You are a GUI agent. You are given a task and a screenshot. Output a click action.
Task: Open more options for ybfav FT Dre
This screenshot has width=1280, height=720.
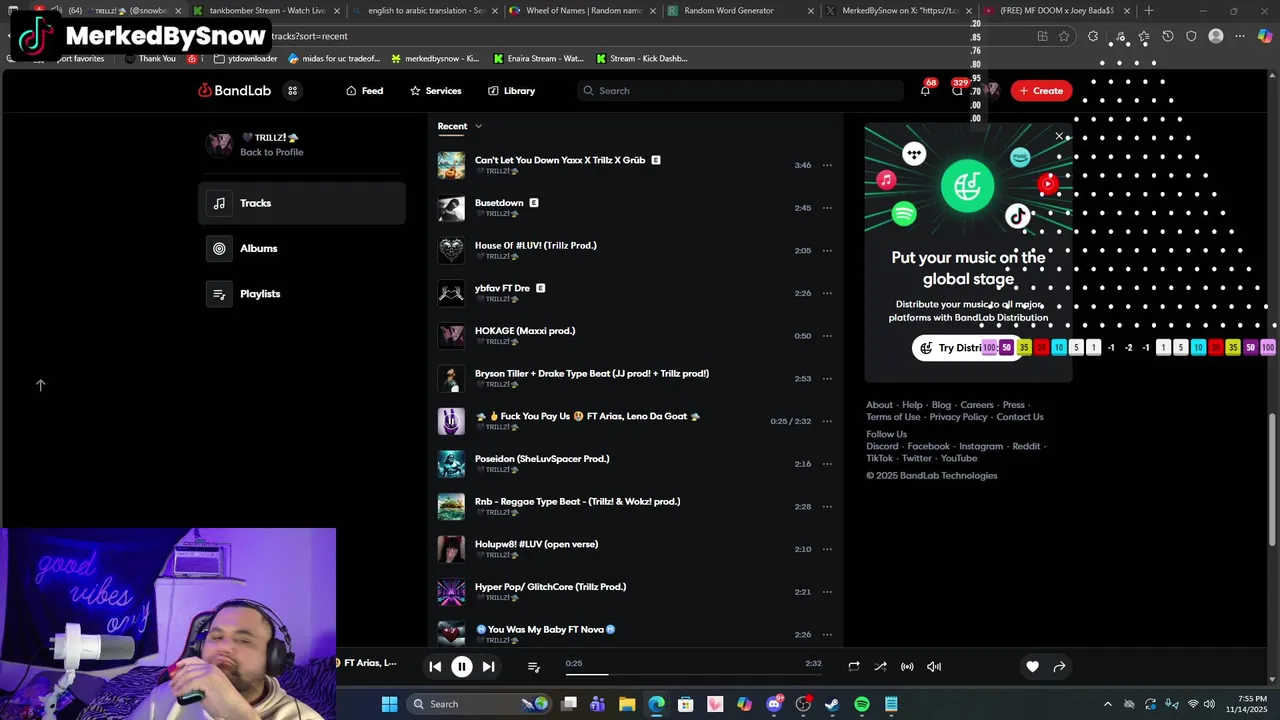click(x=827, y=293)
